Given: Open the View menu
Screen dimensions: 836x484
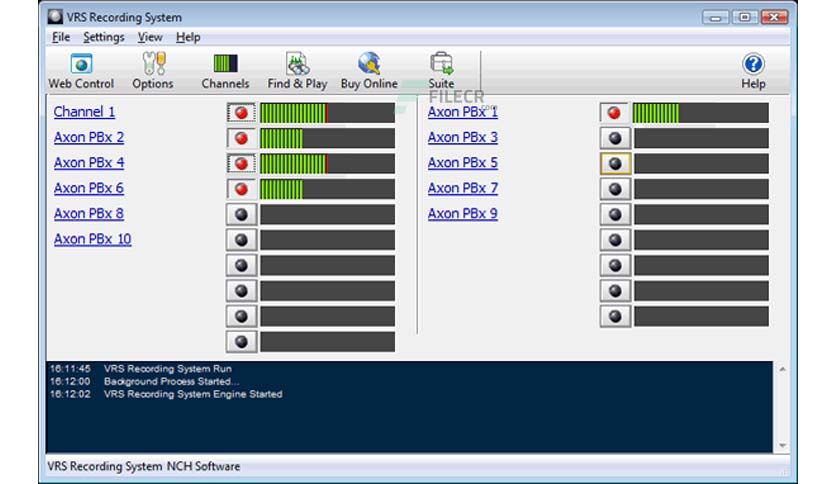Looking at the screenshot, I should click(150, 37).
